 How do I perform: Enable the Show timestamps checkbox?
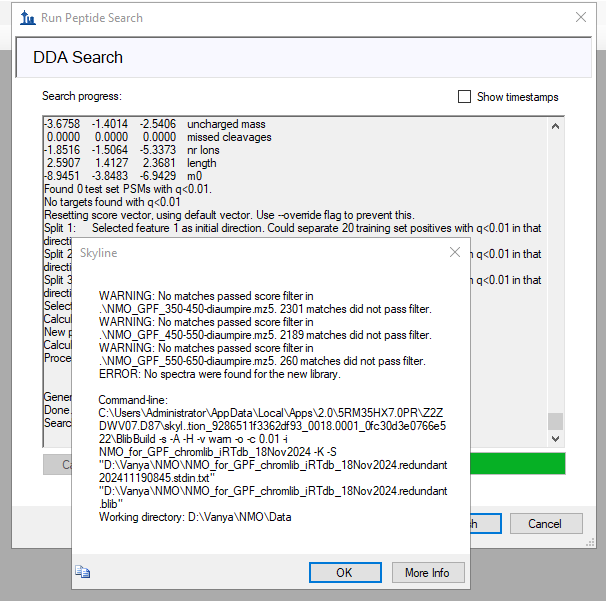(464, 97)
